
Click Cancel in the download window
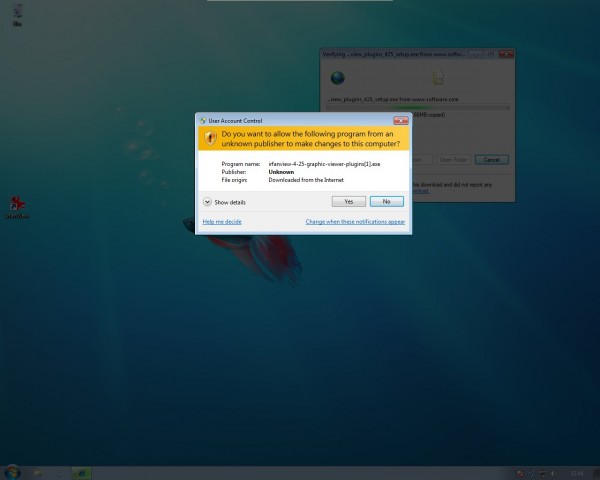point(492,160)
